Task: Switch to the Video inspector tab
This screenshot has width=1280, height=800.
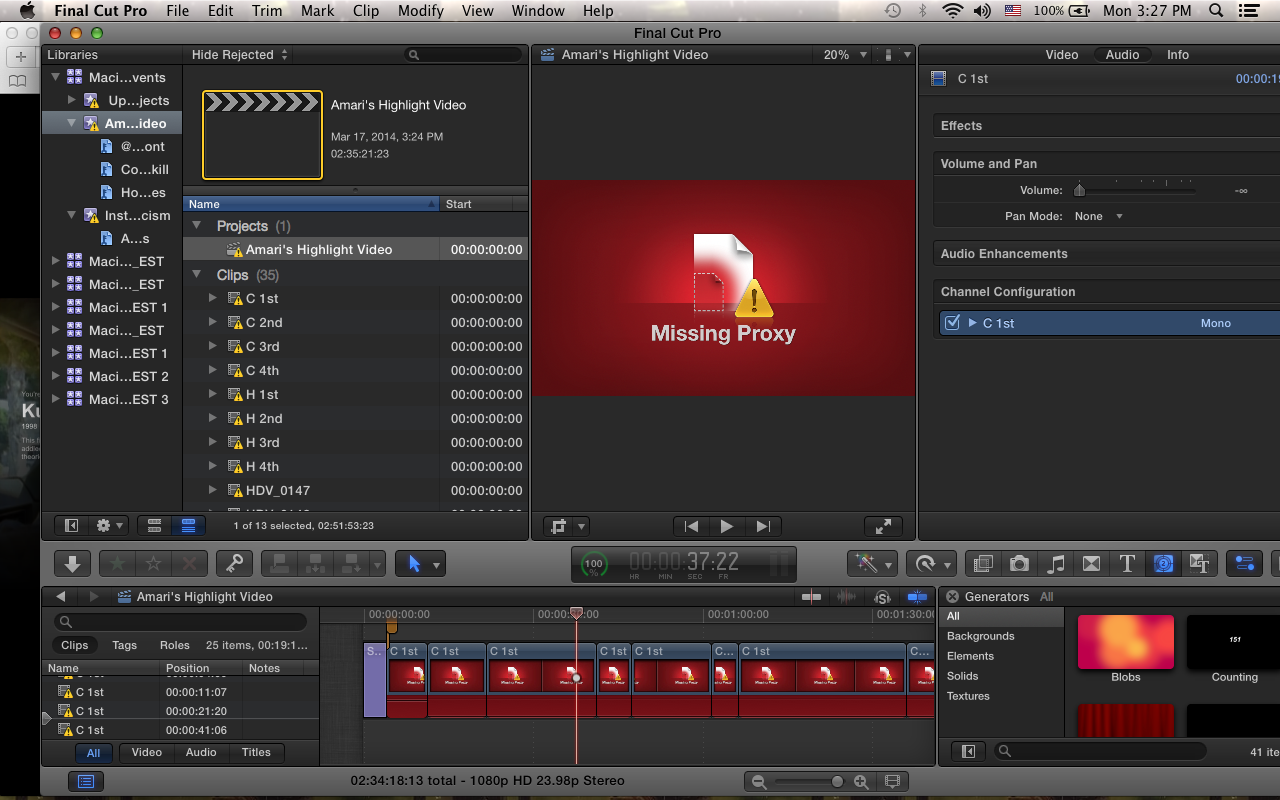Action: tap(1062, 55)
